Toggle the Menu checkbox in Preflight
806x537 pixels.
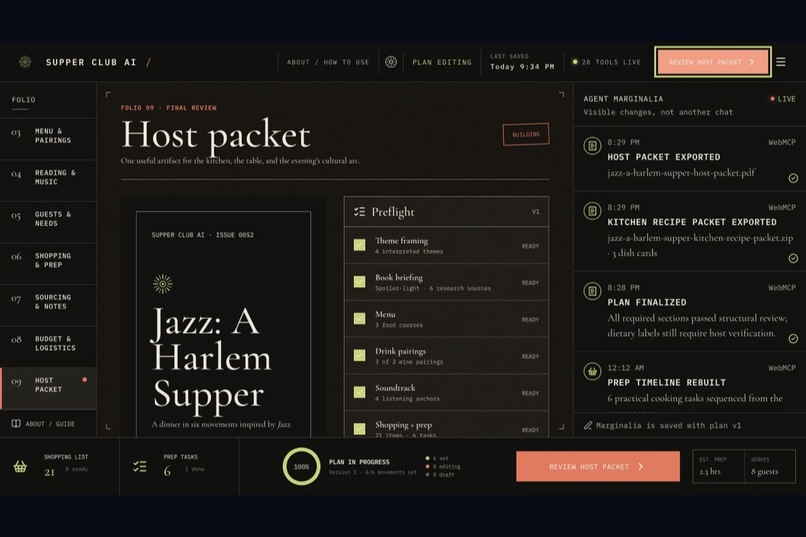coord(359,319)
